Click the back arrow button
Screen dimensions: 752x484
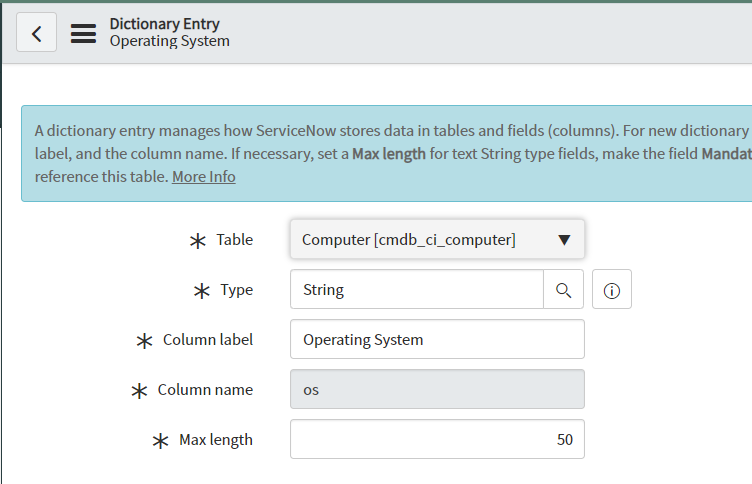(37, 33)
